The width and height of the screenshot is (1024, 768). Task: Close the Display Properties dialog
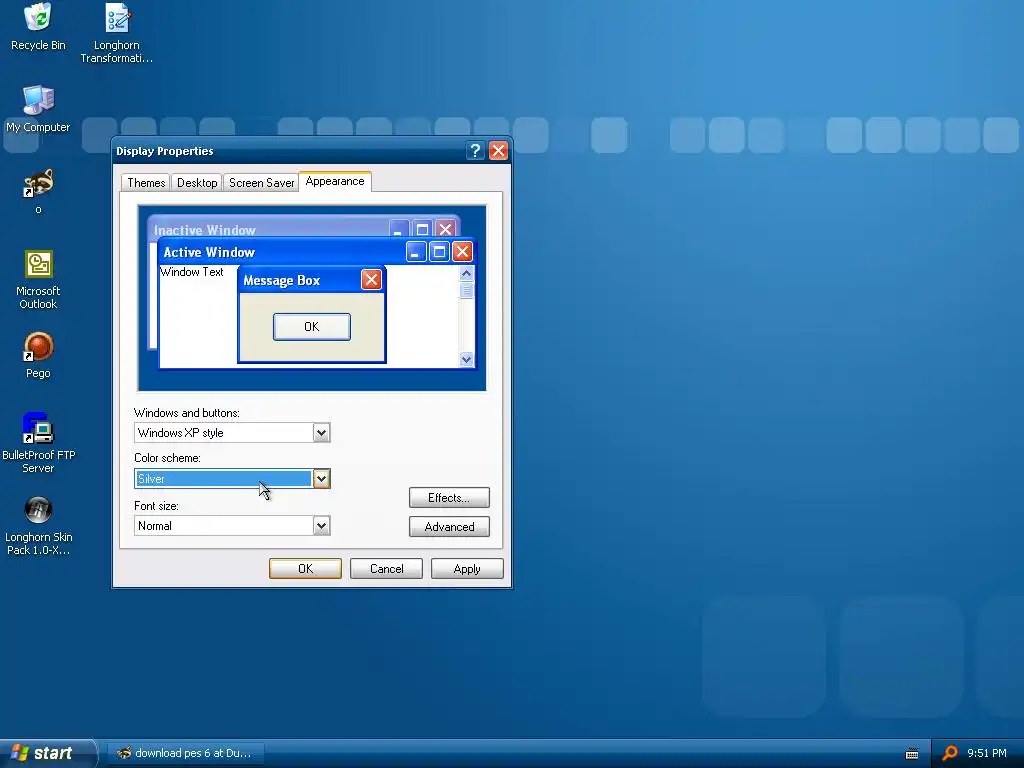click(498, 151)
